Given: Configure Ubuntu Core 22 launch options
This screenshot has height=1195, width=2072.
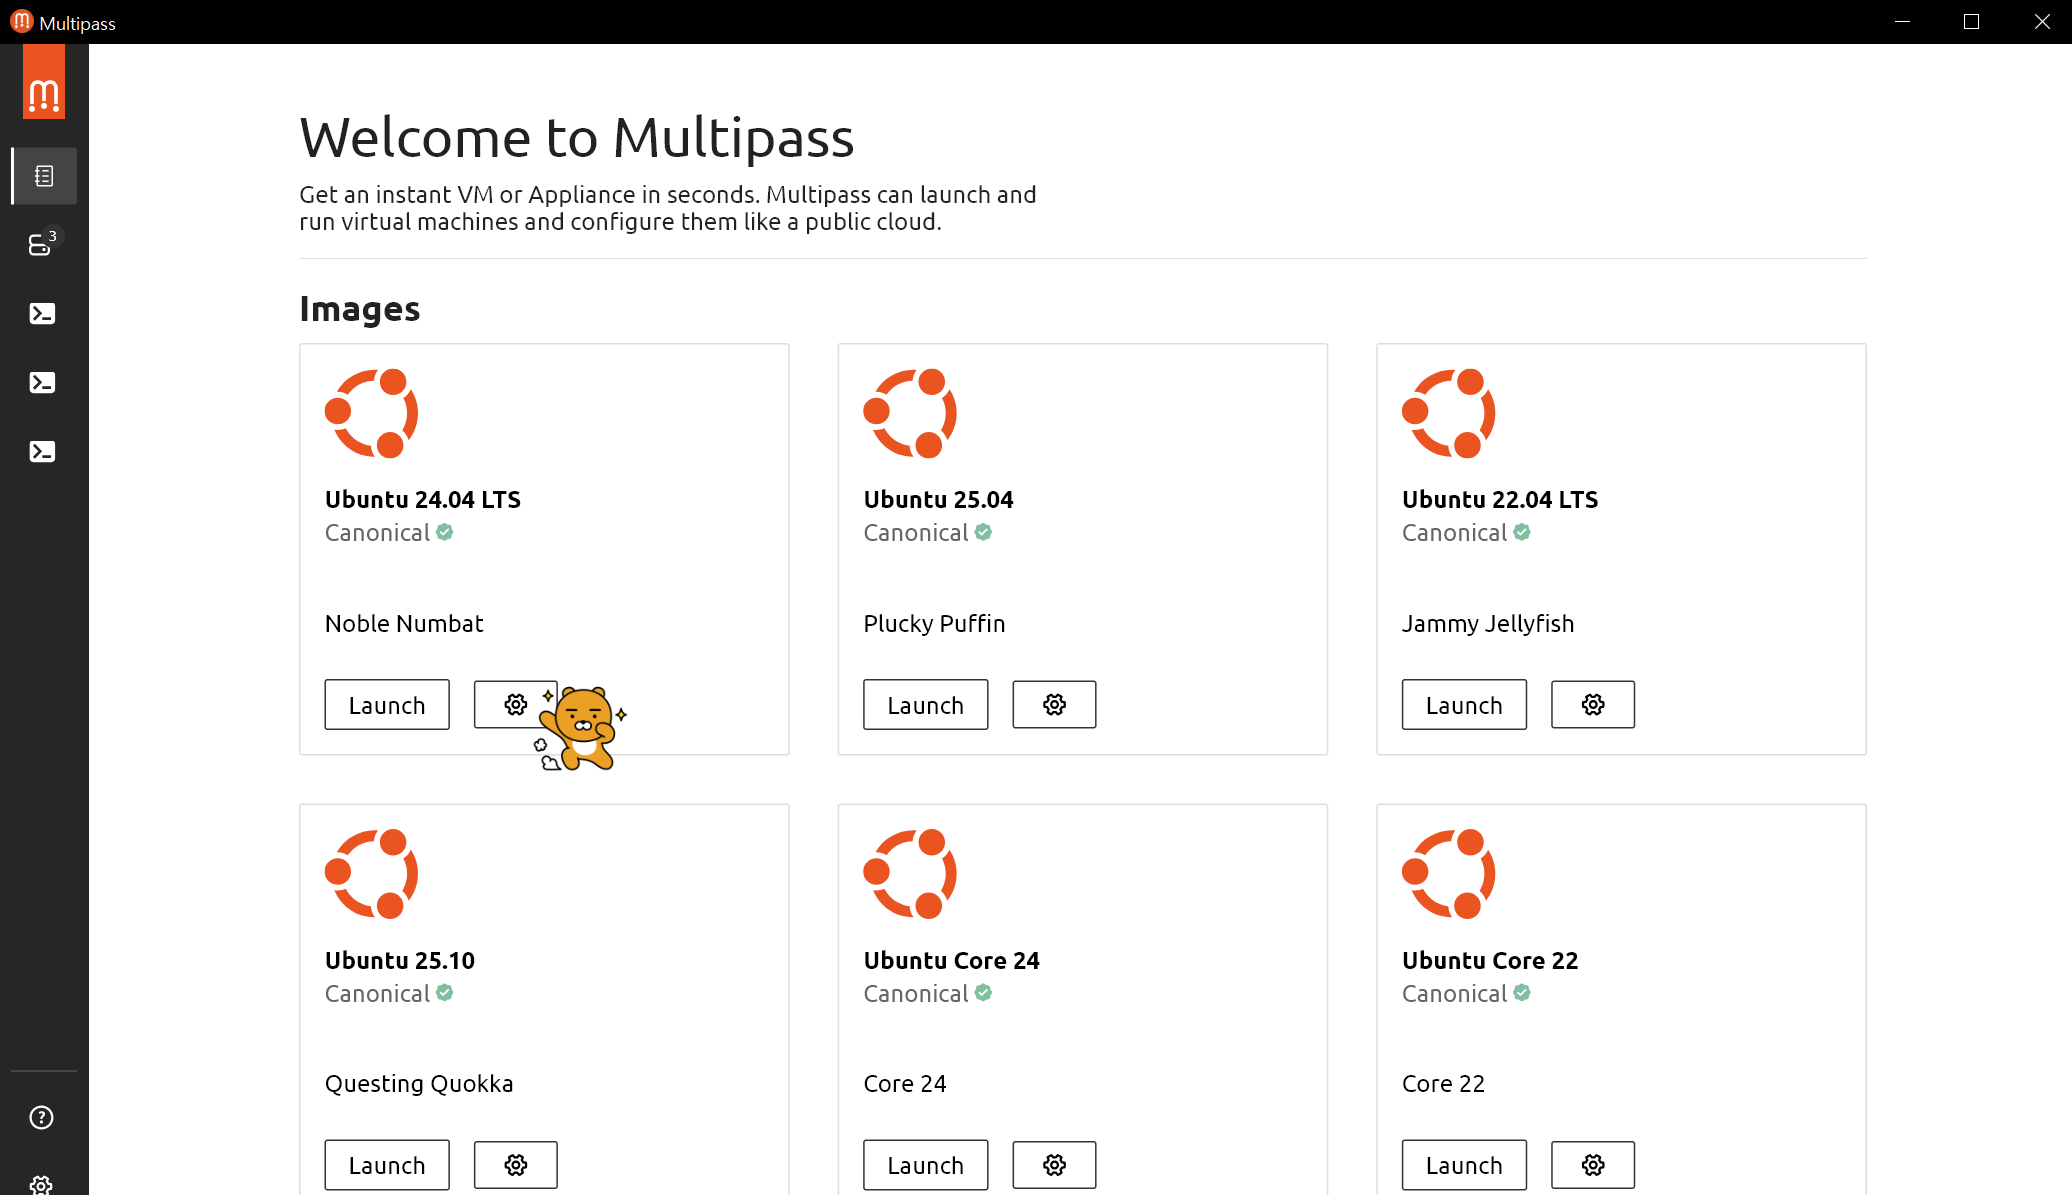Looking at the screenshot, I should tap(1592, 1165).
